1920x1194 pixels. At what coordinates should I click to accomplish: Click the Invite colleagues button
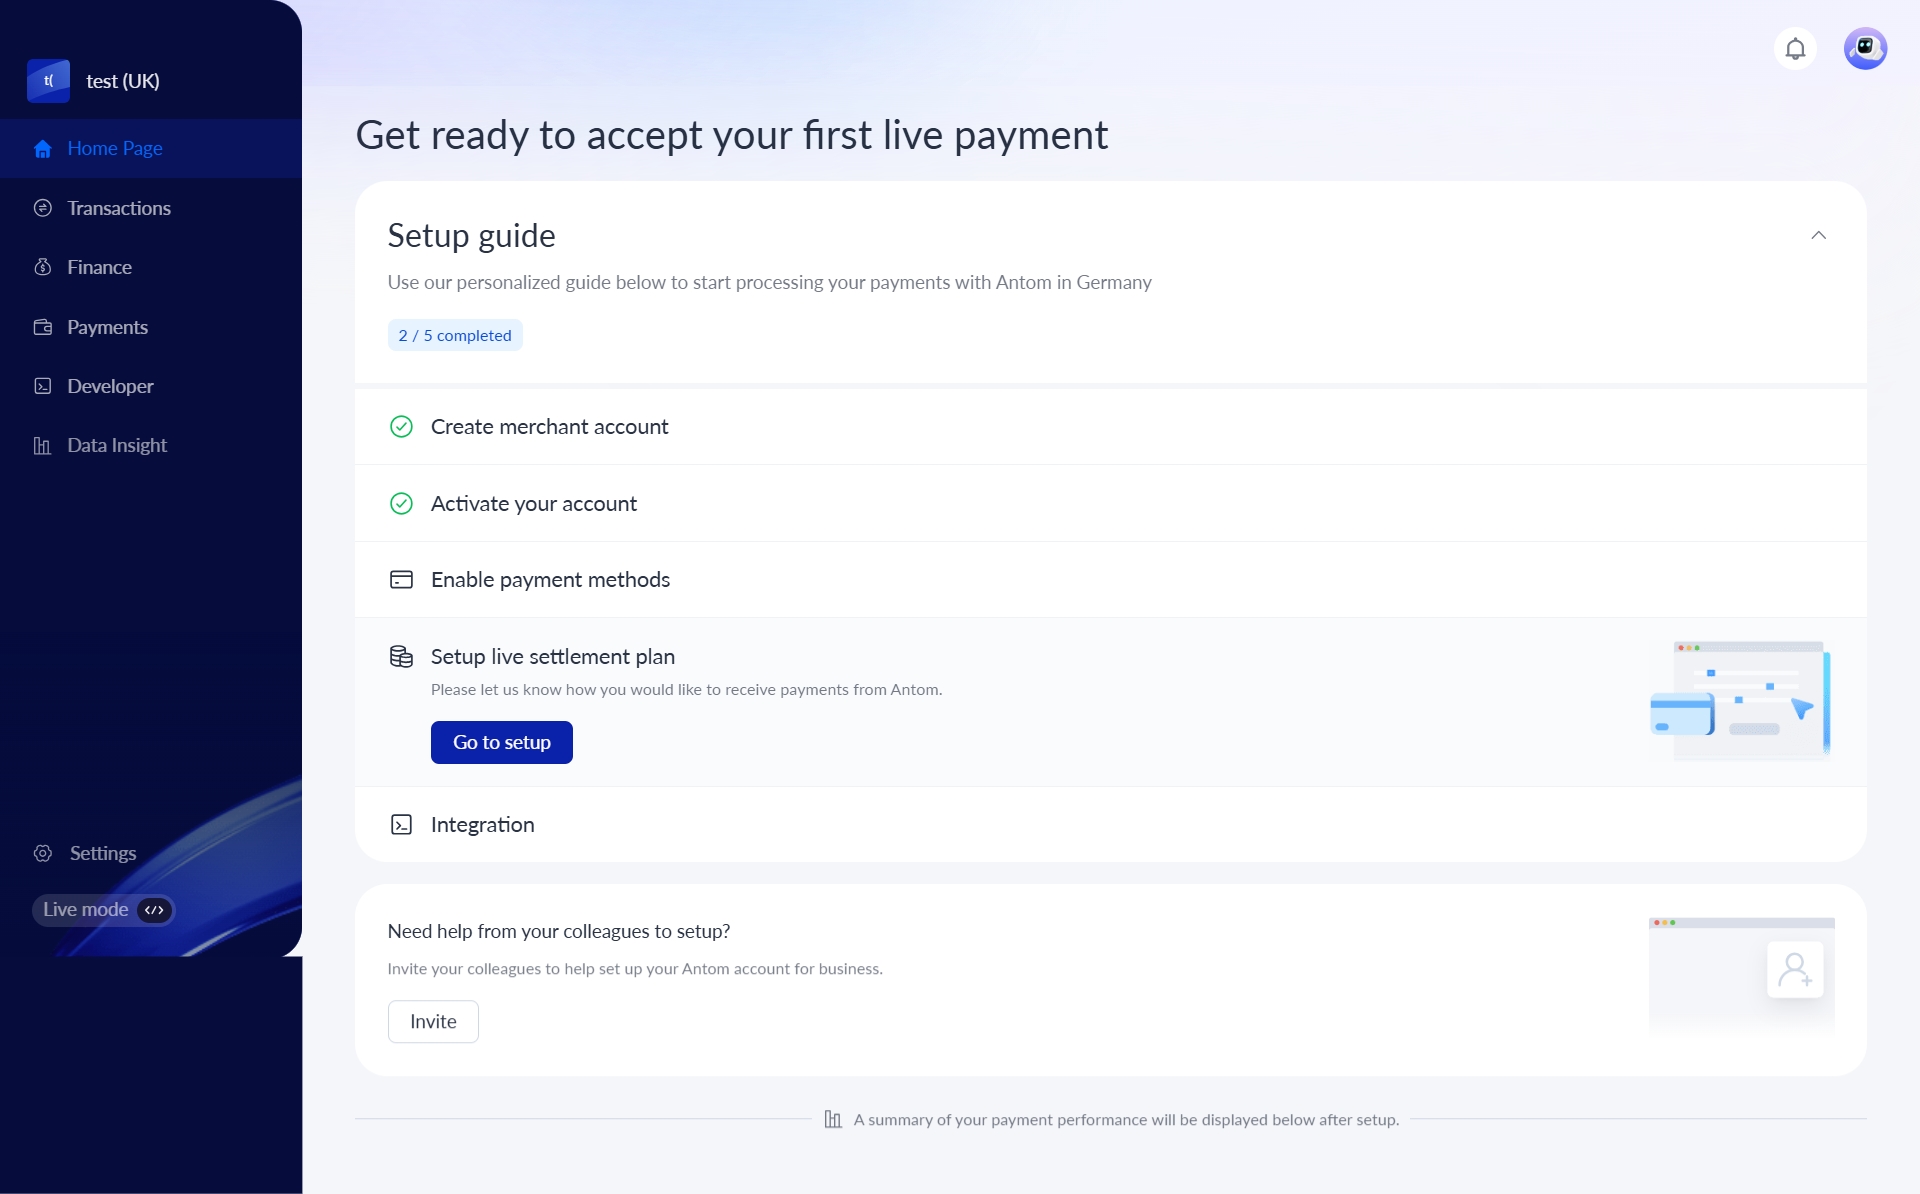(x=433, y=1021)
